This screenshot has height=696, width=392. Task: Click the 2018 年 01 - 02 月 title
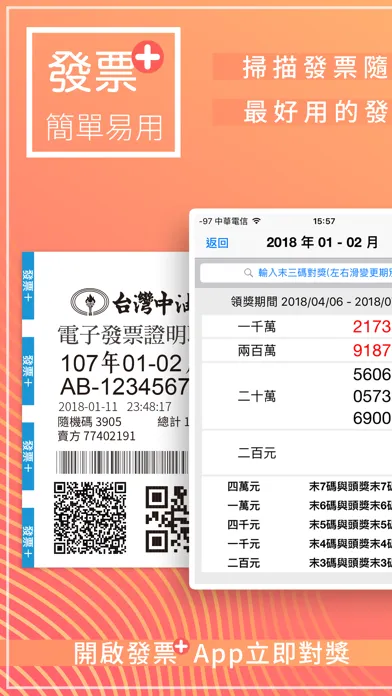322,242
